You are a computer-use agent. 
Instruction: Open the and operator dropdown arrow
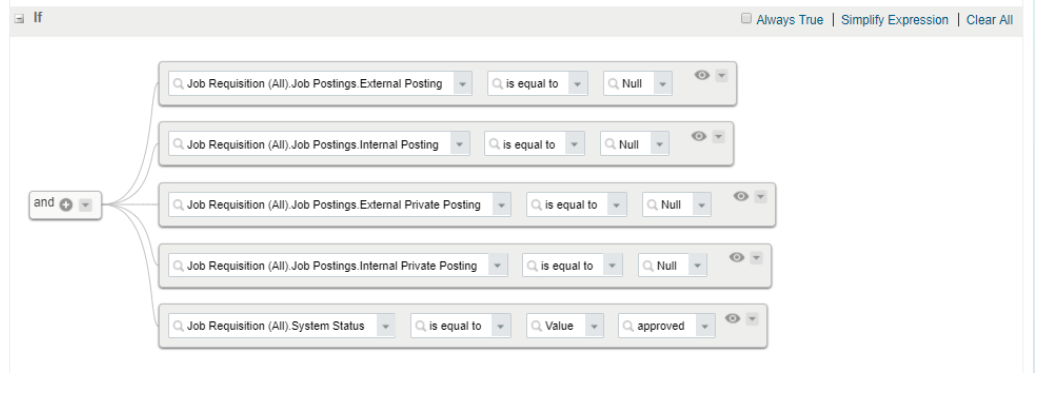85,205
